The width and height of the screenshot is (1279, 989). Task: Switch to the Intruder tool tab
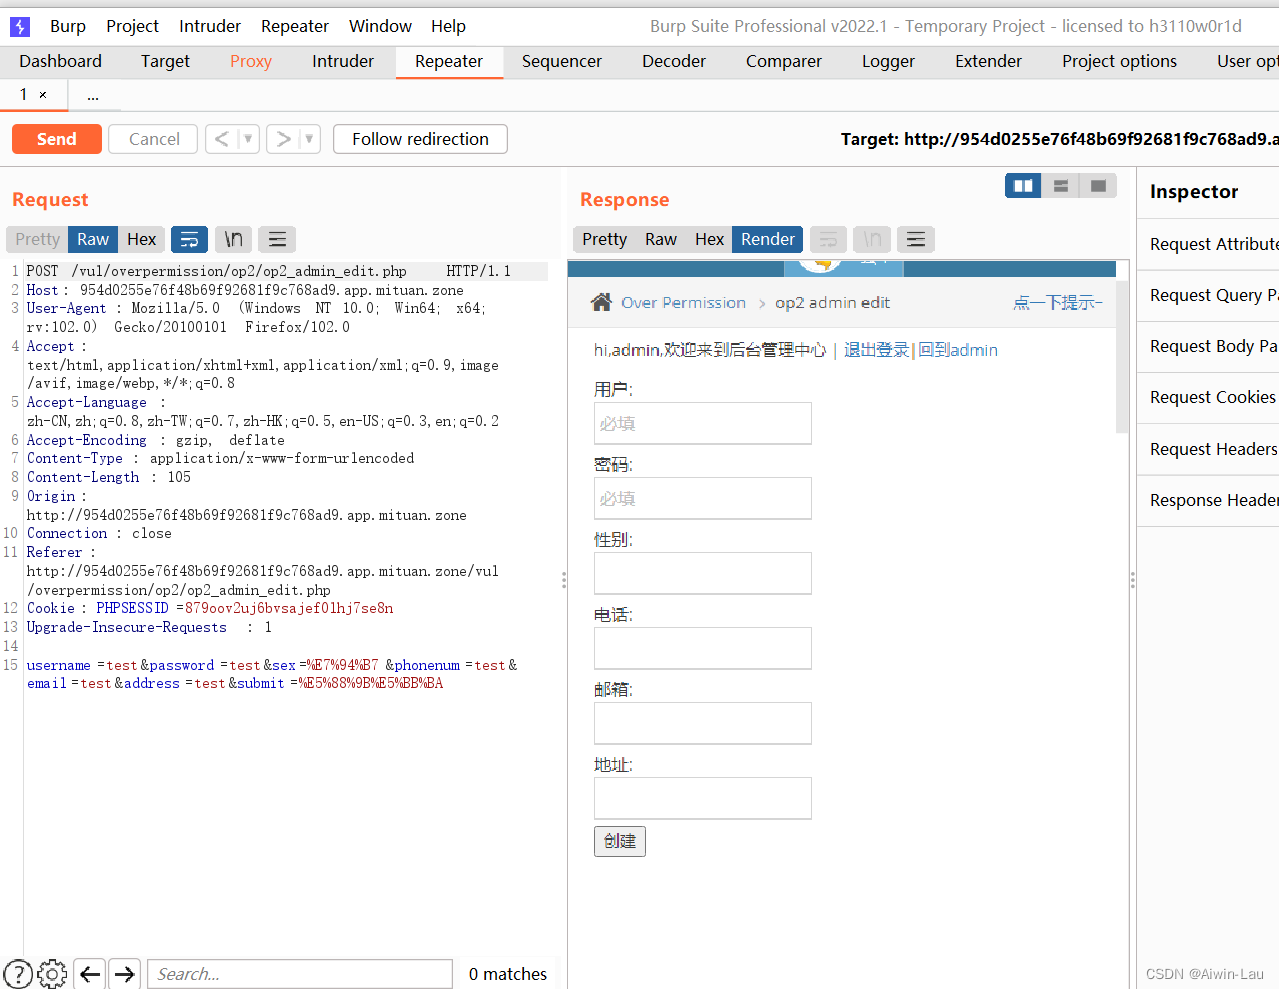click(x=343, y=61)
